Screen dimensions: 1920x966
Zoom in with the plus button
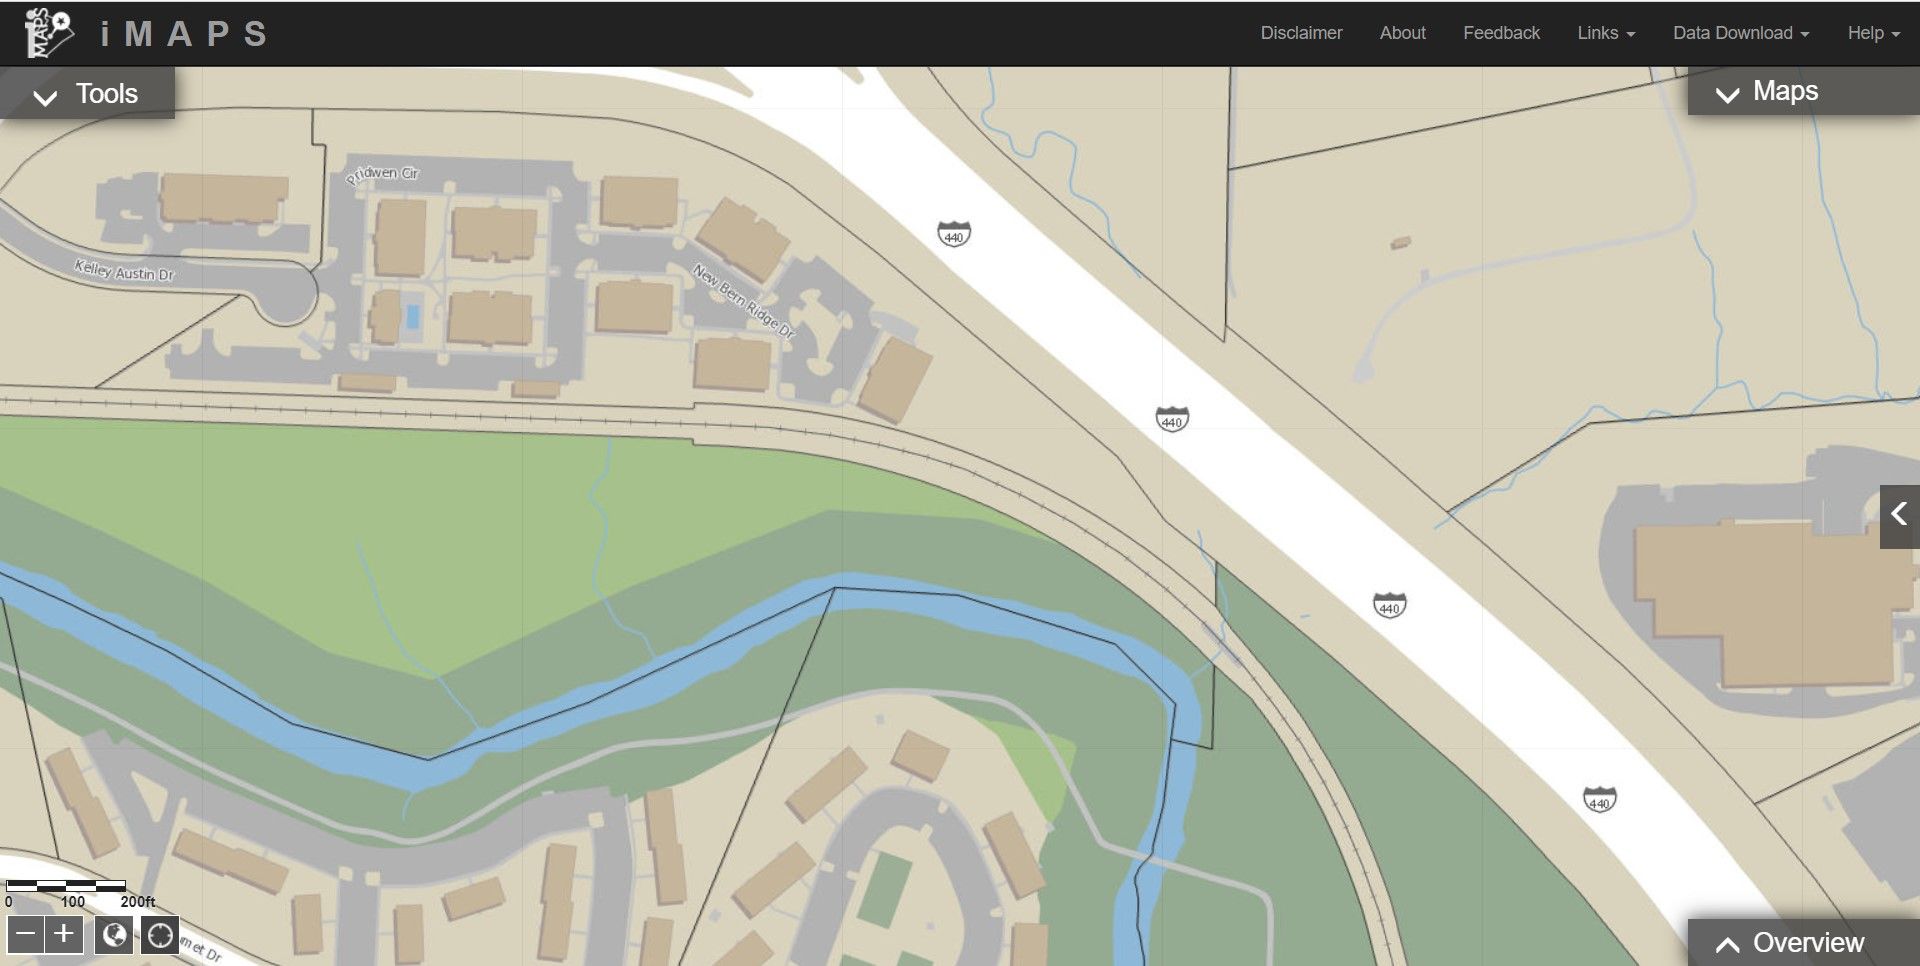pos(64,935)
